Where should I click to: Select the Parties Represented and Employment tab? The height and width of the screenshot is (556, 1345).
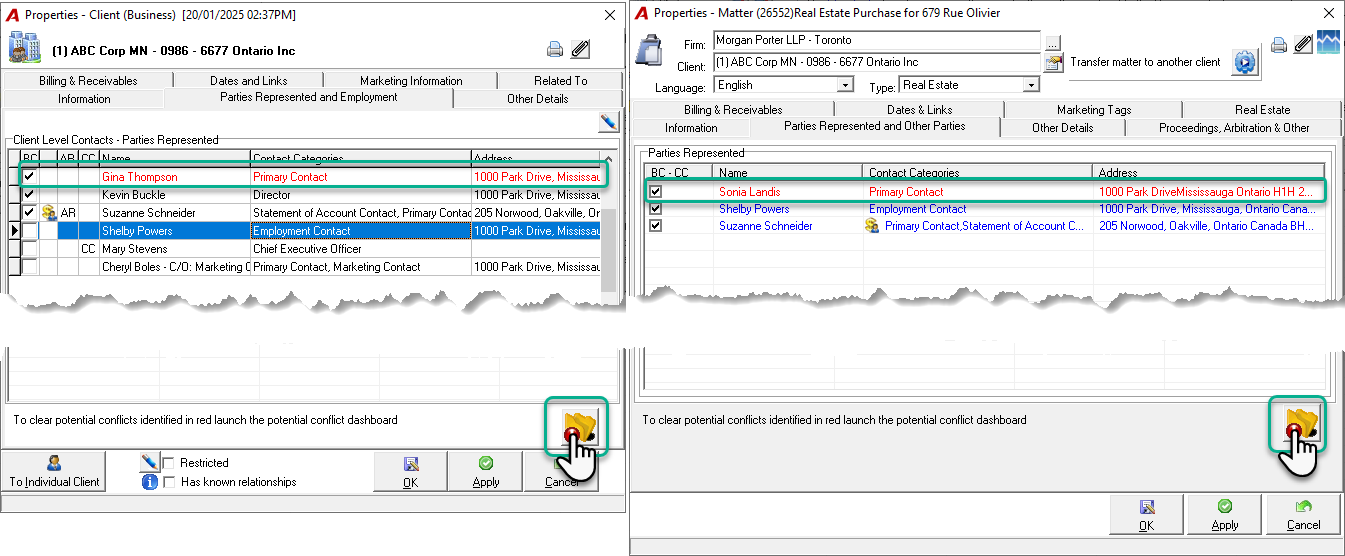(309, 97)
